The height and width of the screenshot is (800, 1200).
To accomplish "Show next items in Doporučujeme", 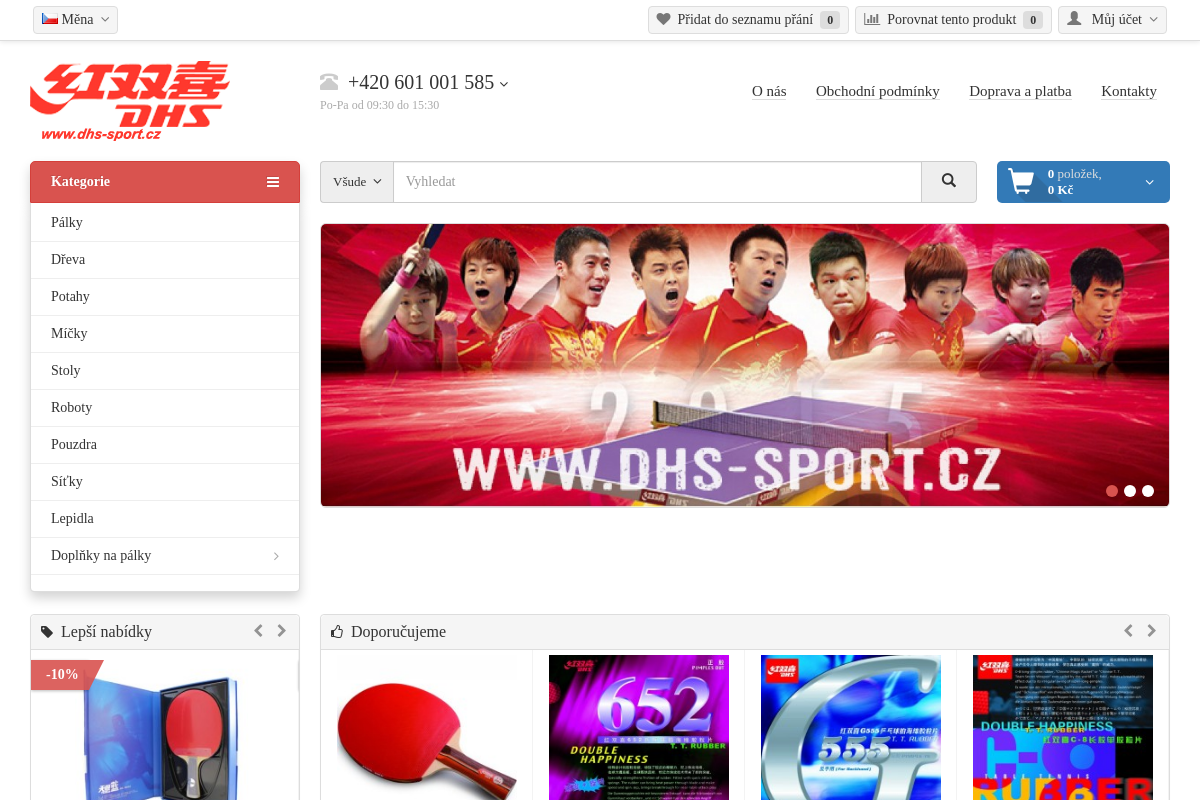I will (x=1152, y=631).
